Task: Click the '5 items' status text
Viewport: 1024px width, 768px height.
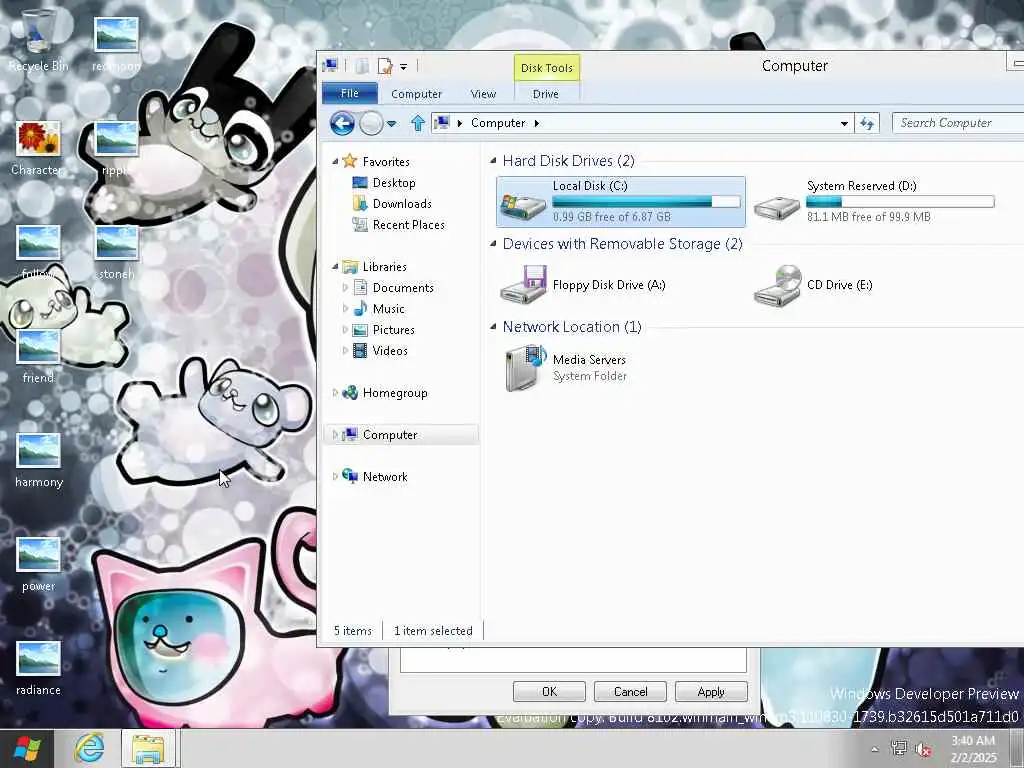Action: 353,631
